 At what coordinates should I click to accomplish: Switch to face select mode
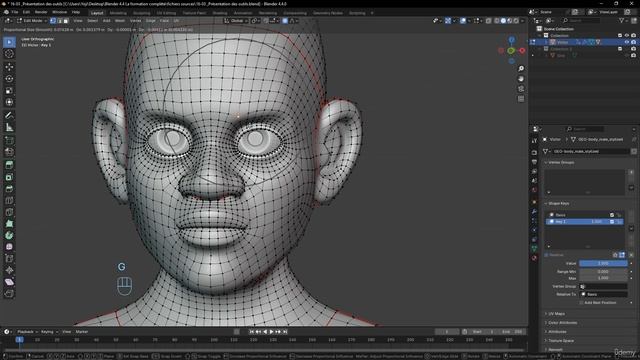[x=66, y=20]
